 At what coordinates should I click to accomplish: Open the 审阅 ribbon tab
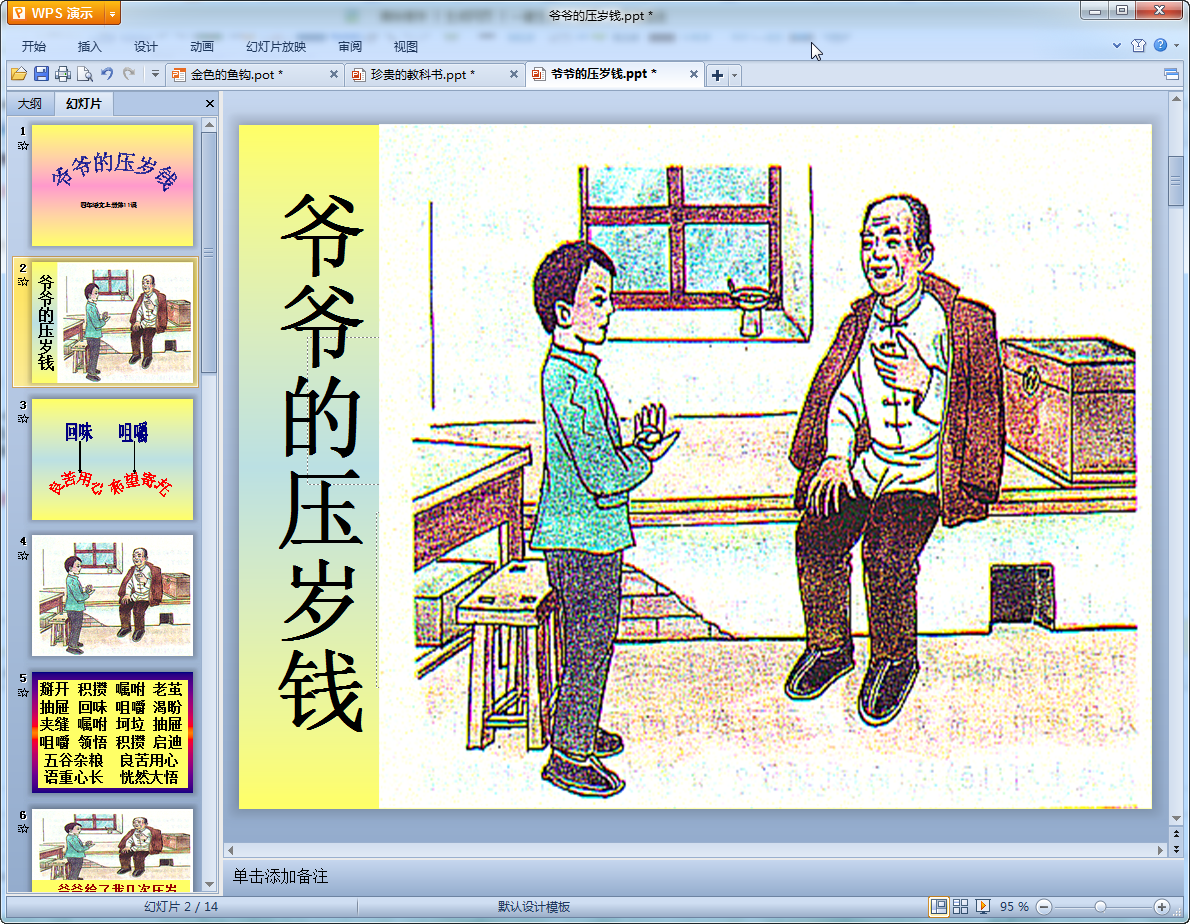tap(349, 46)
